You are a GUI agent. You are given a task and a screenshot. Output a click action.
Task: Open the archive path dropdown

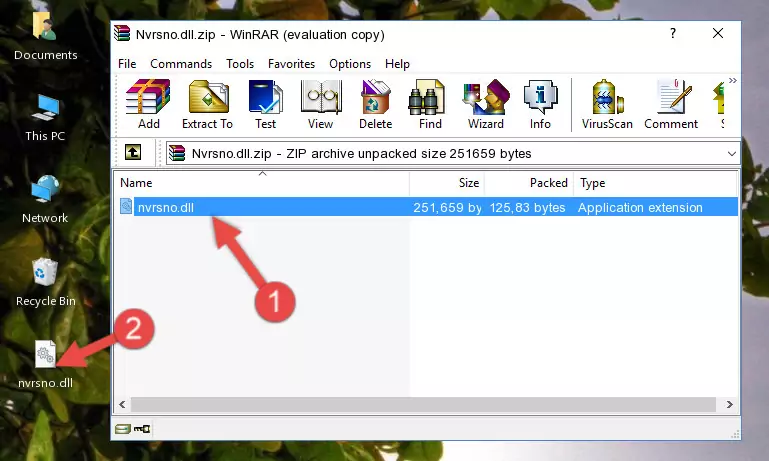731,154
